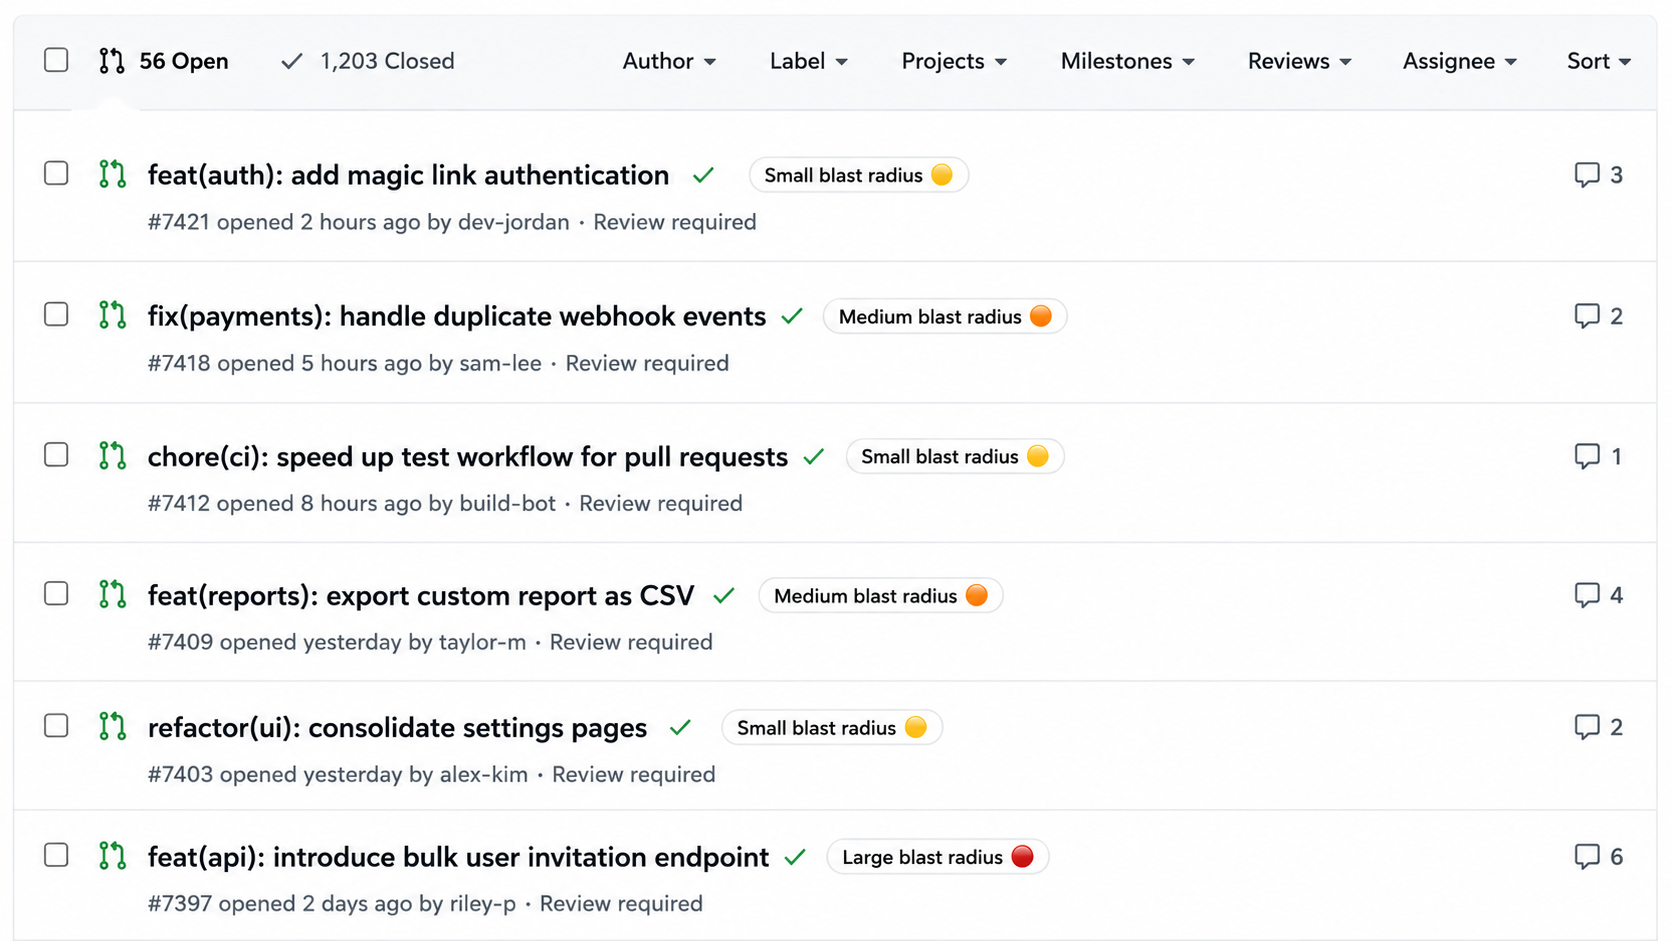The image size is (1672, 941).
Task: Click Medium blast radius label on PR #7409
Action: point(881,596)
